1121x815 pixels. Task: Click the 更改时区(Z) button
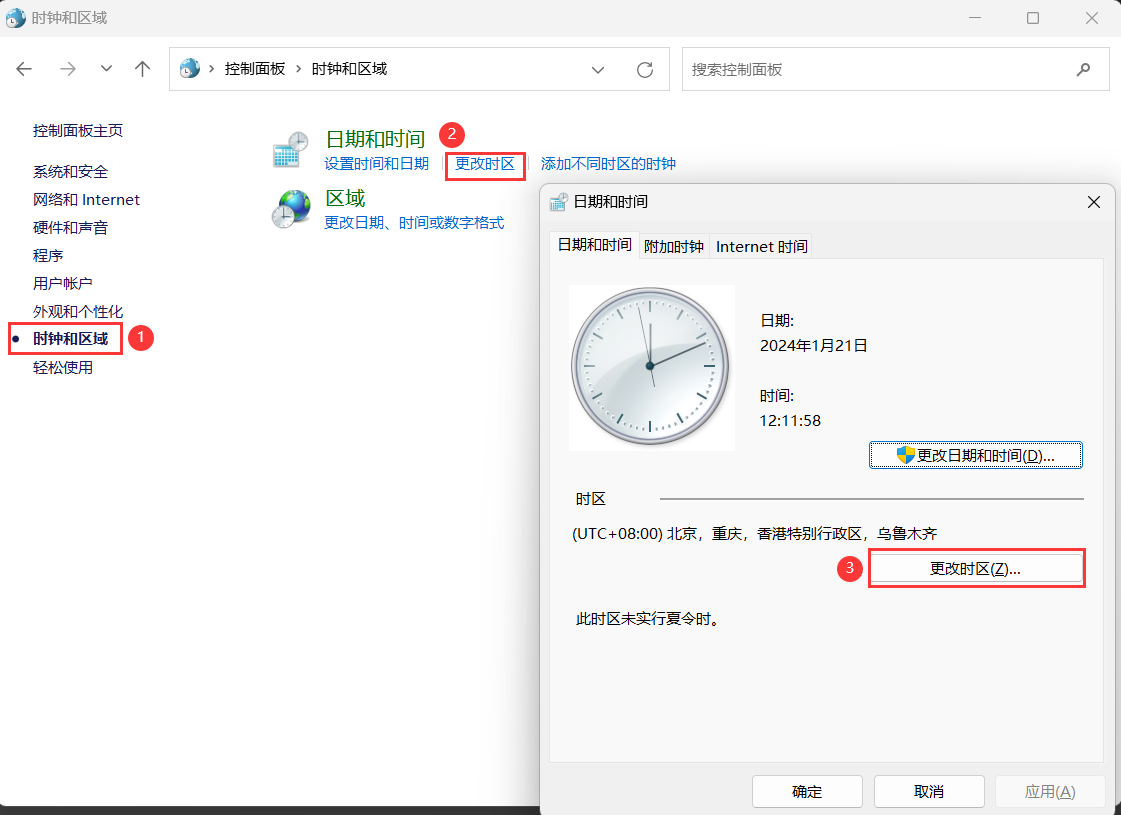[976, 567]
